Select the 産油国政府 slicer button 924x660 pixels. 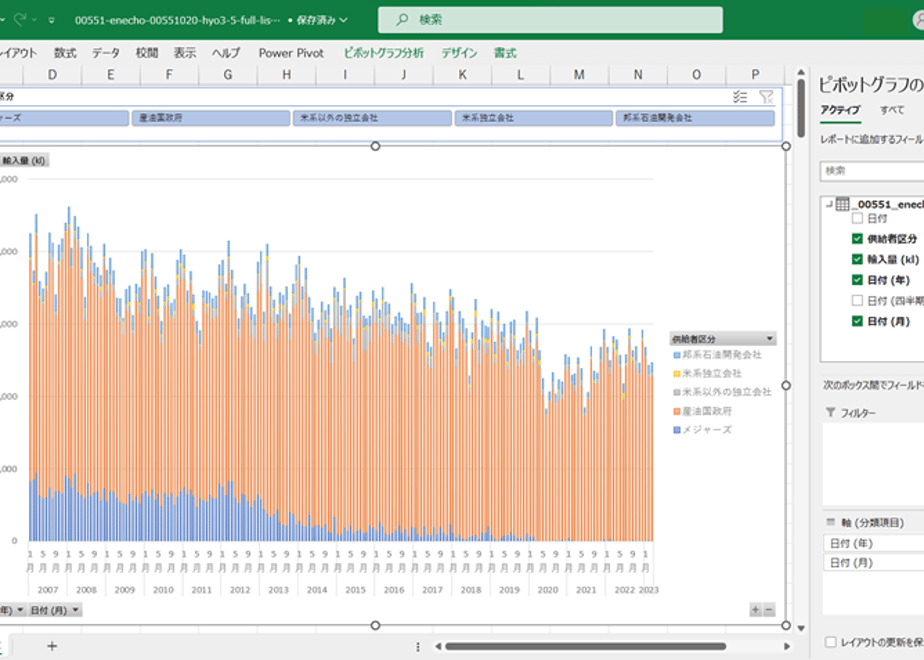211,118
